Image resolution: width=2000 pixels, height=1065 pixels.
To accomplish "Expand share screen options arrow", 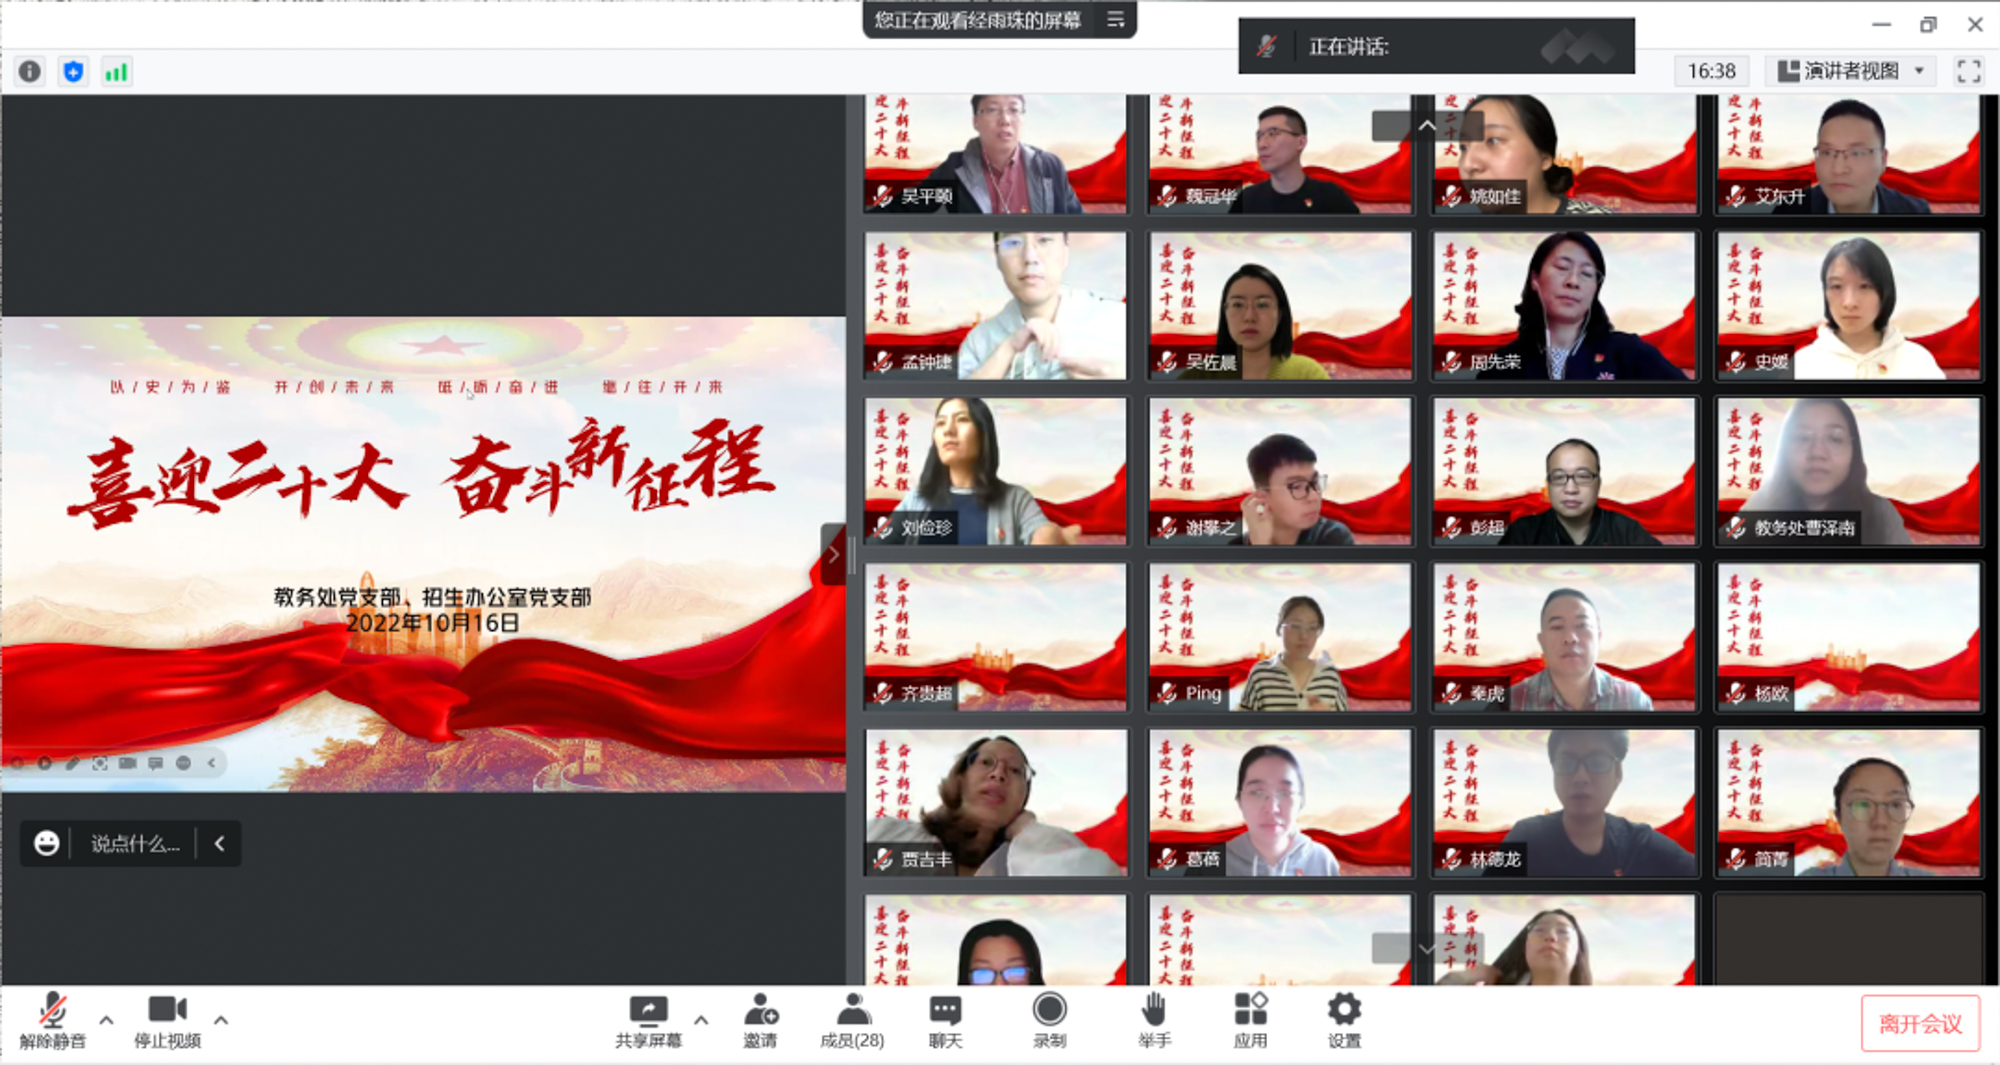I will click(x=701, y=1020).
